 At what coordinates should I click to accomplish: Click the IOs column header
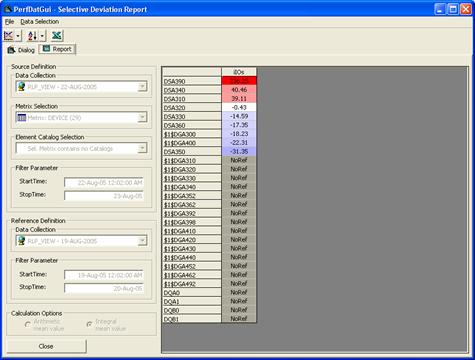[239, 72]
